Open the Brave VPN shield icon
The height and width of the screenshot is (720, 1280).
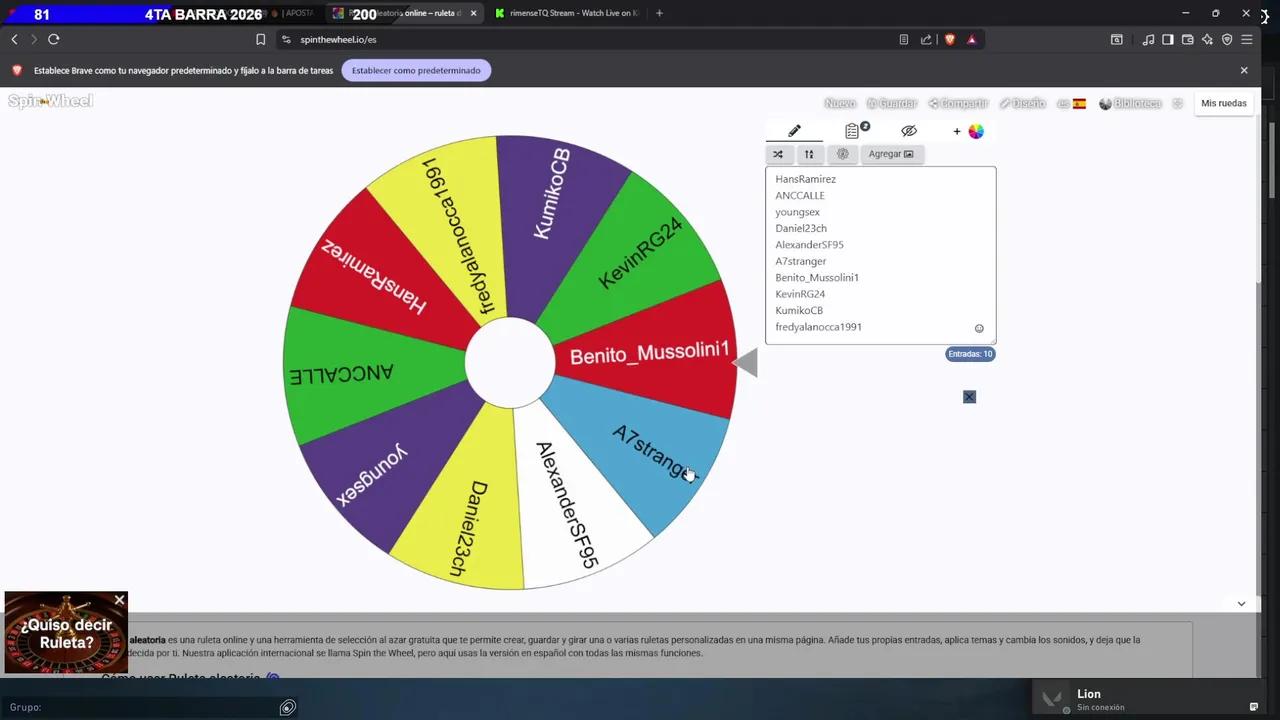[x=1227, y=40]
